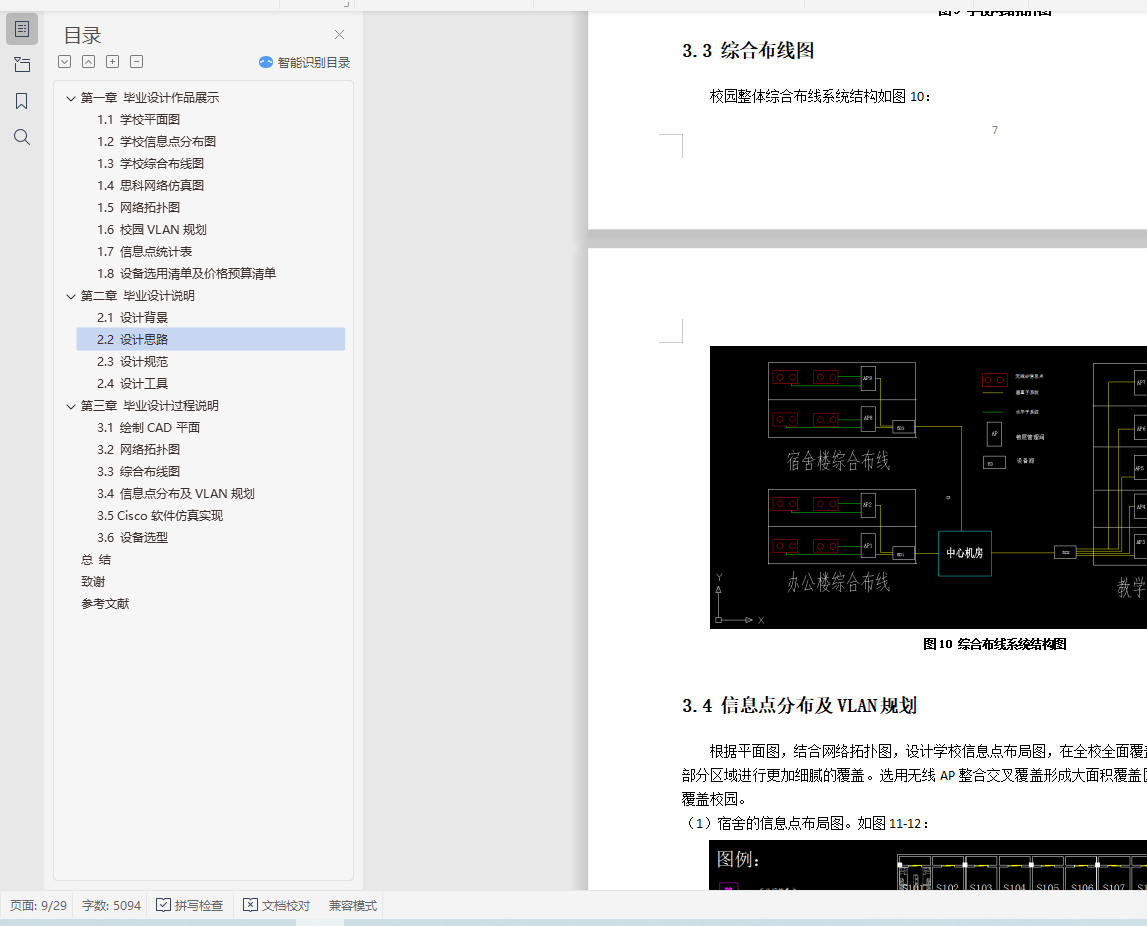Collapse 第一章 毕业设计作品展示
This screenshot has height=926, width=1147.
click(70, 98)
